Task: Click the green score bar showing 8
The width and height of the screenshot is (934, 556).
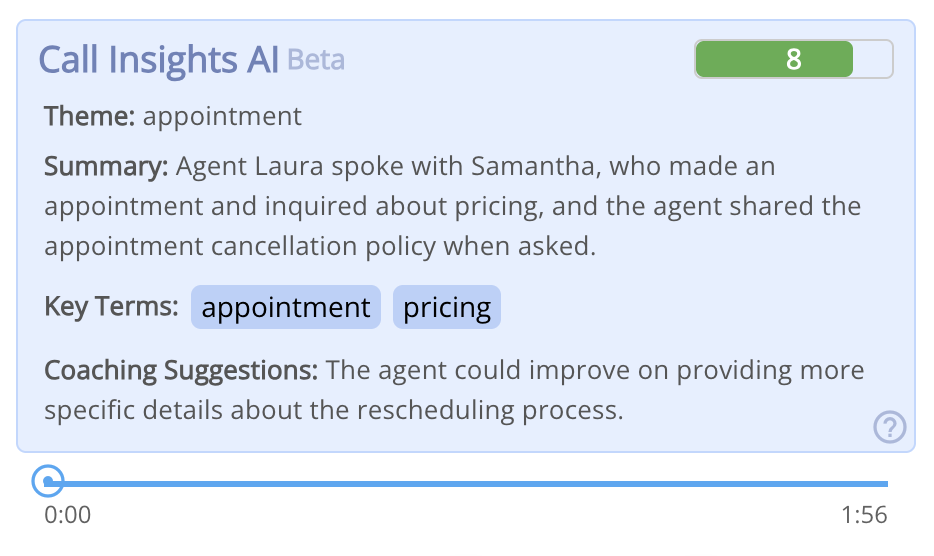Action: (774, 59)
